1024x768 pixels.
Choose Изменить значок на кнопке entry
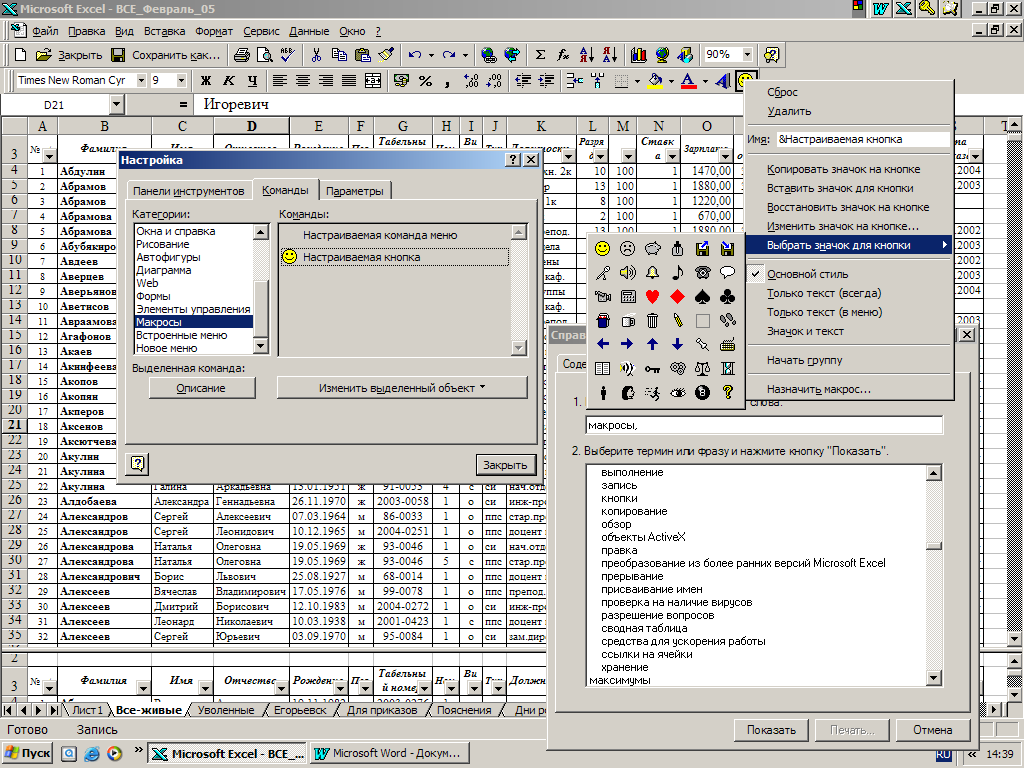click(x=842, y=226)
